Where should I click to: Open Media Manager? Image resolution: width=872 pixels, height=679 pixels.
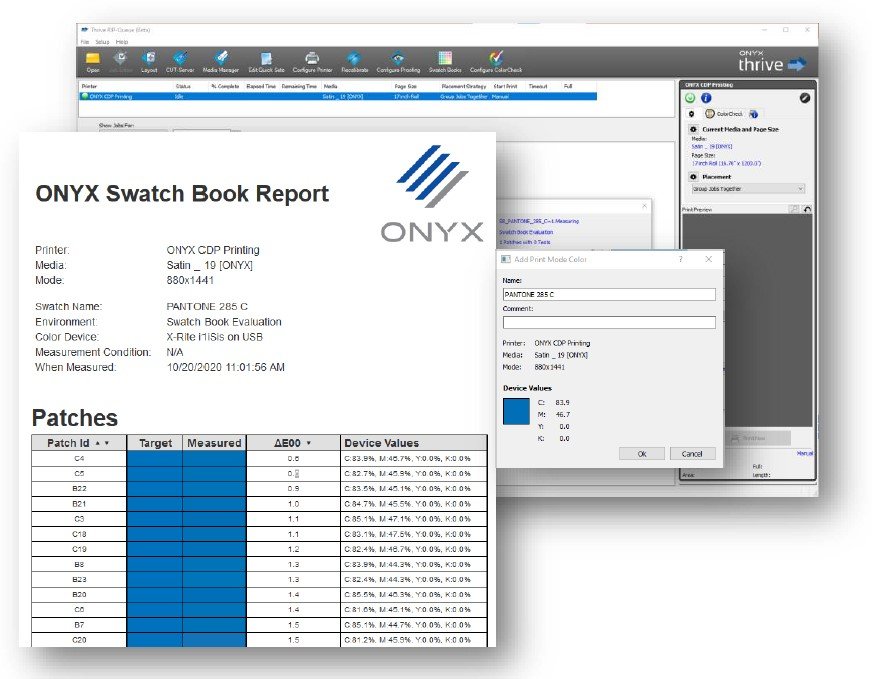pos(221,61)
